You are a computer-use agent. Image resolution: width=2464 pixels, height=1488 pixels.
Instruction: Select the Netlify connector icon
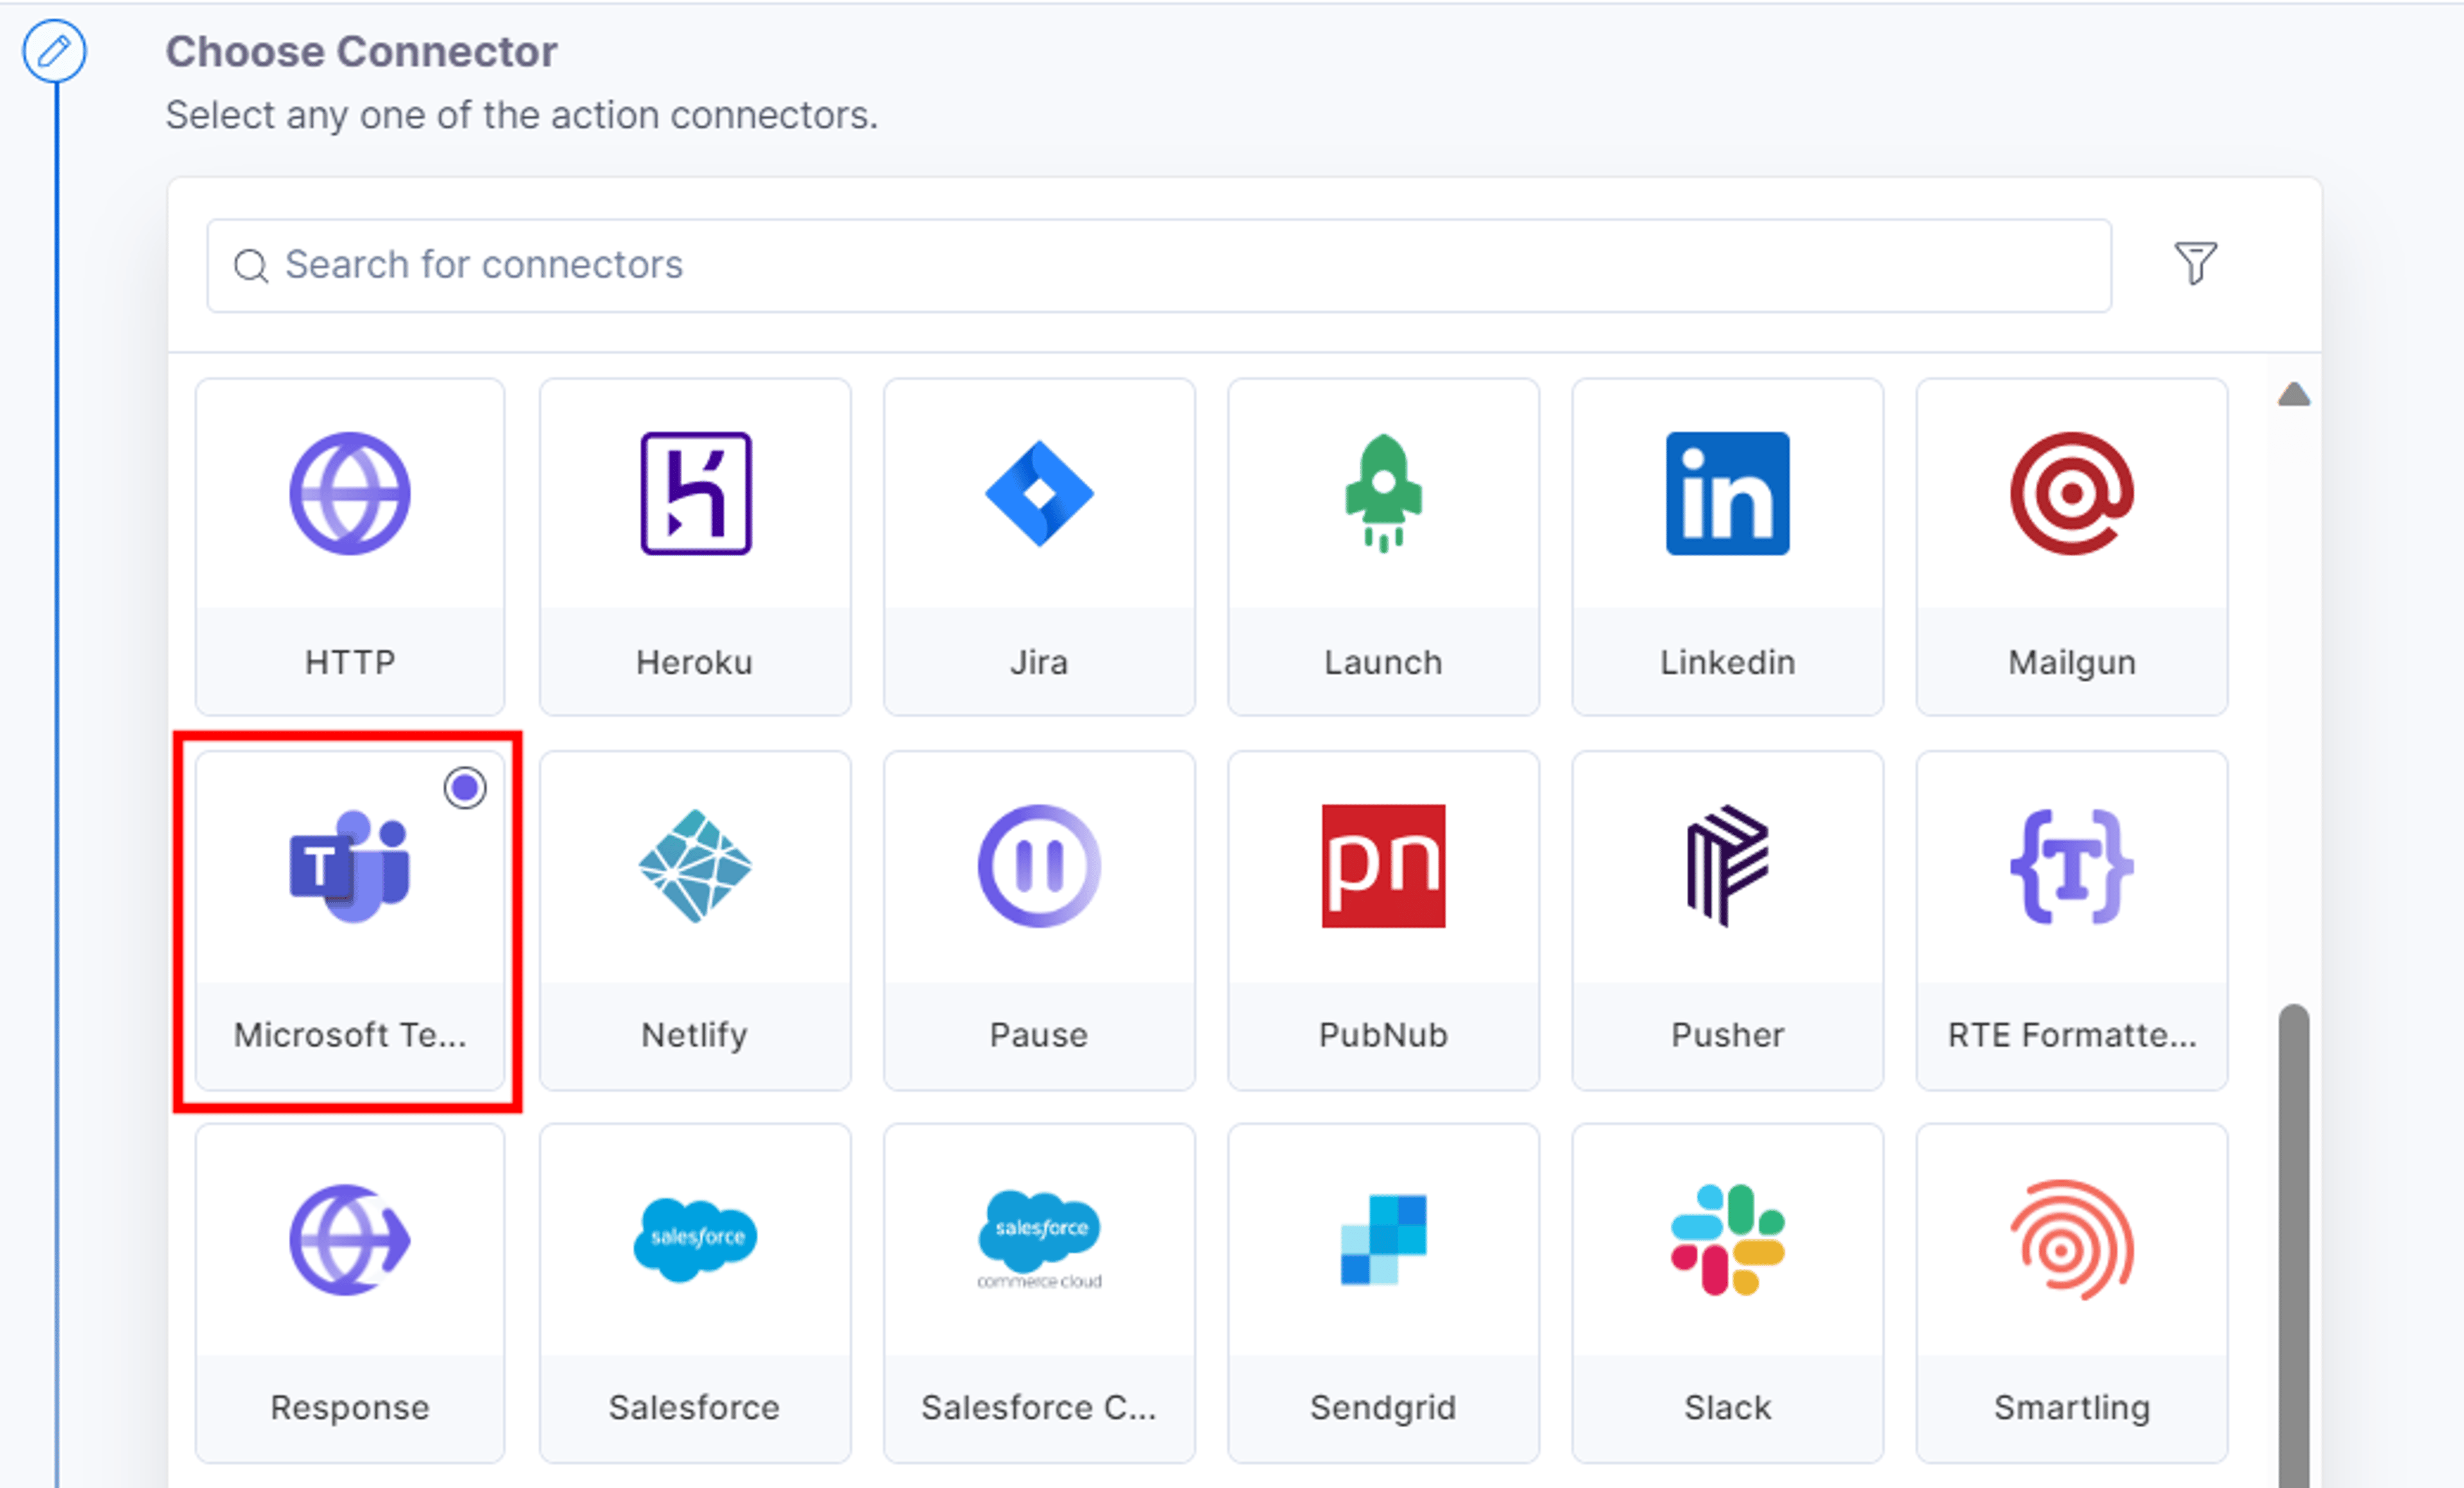pyautogui.click(x=696, y=866)
